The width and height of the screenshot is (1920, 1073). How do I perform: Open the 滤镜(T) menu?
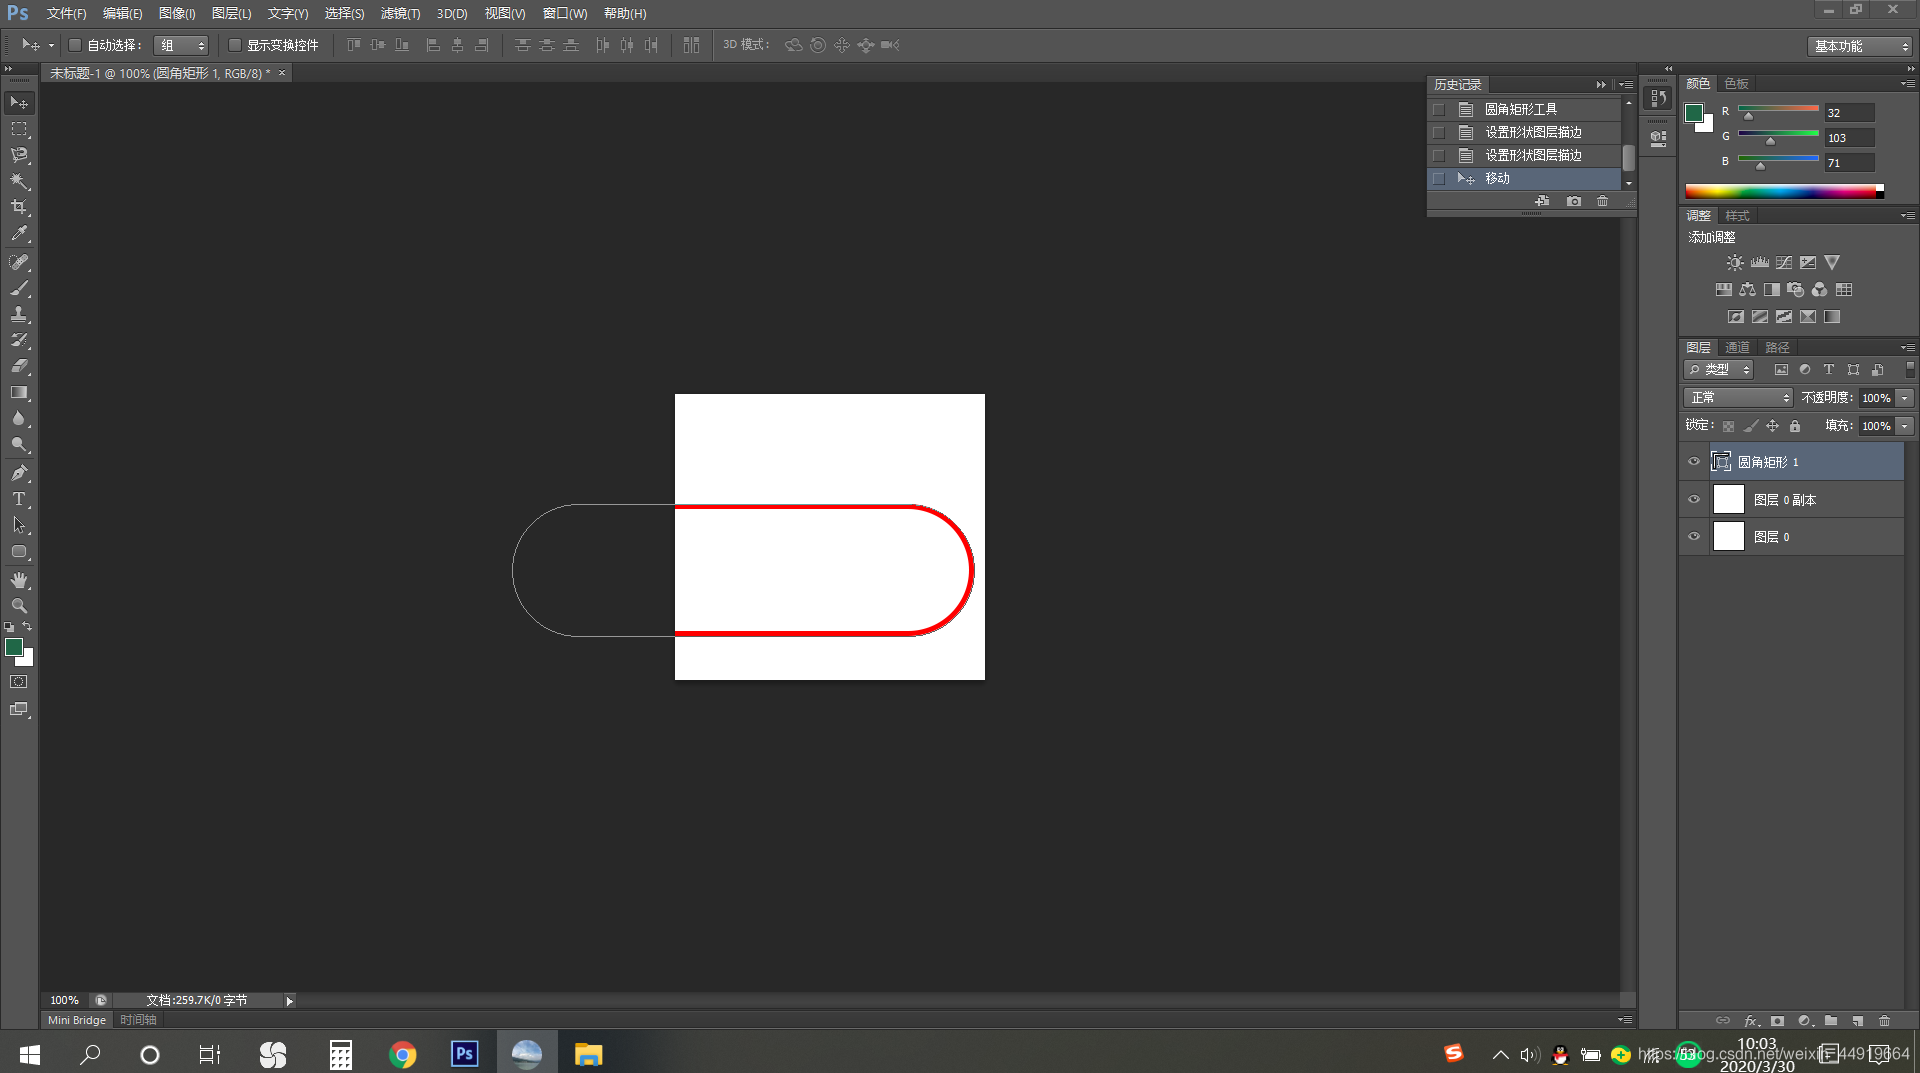[400, 13]
